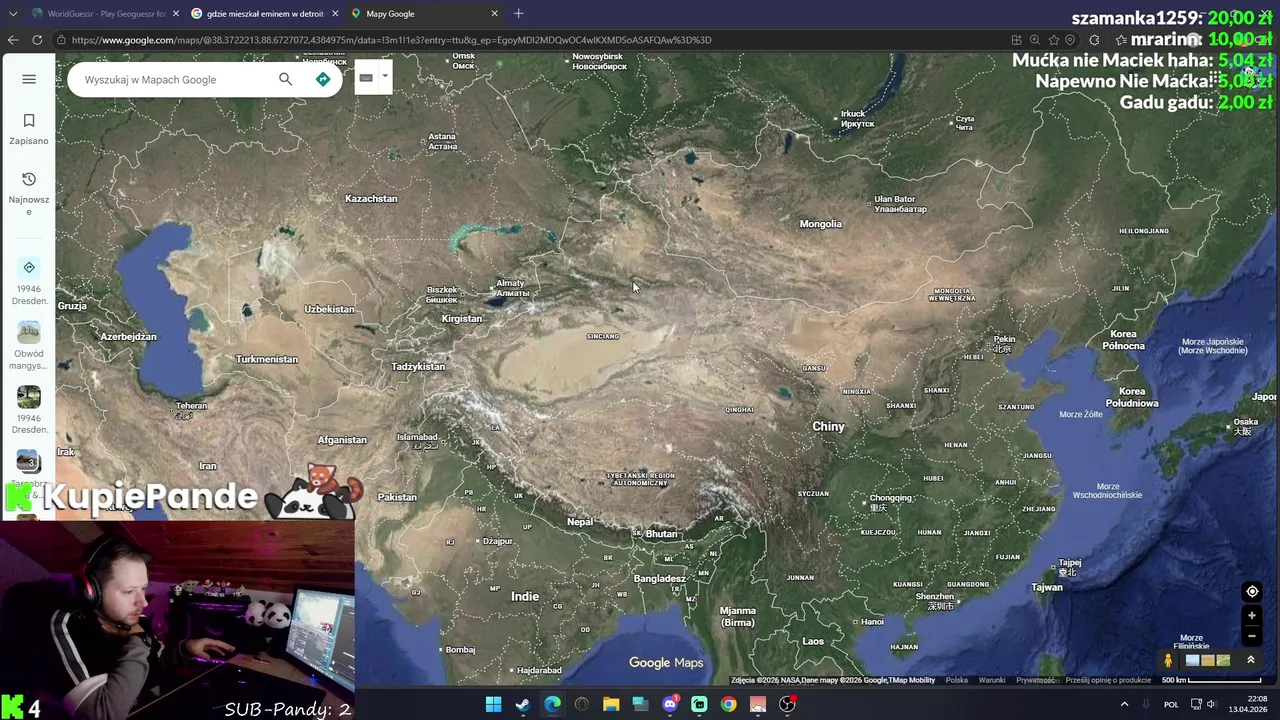The height and width of the screenshot is (720, 1280).
Task: Open the Warunki terms link
Action: [992, 680]
